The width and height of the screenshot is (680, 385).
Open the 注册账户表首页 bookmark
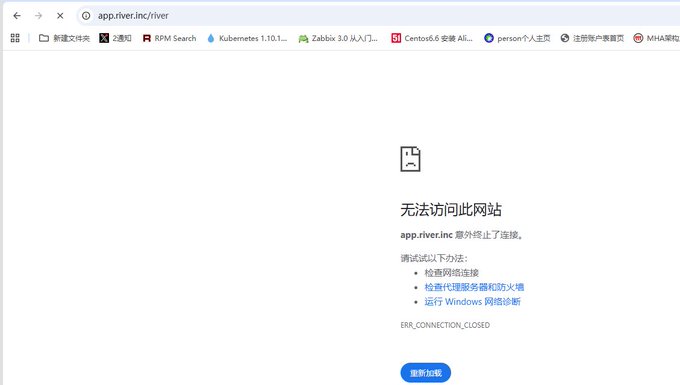[592, 38]
